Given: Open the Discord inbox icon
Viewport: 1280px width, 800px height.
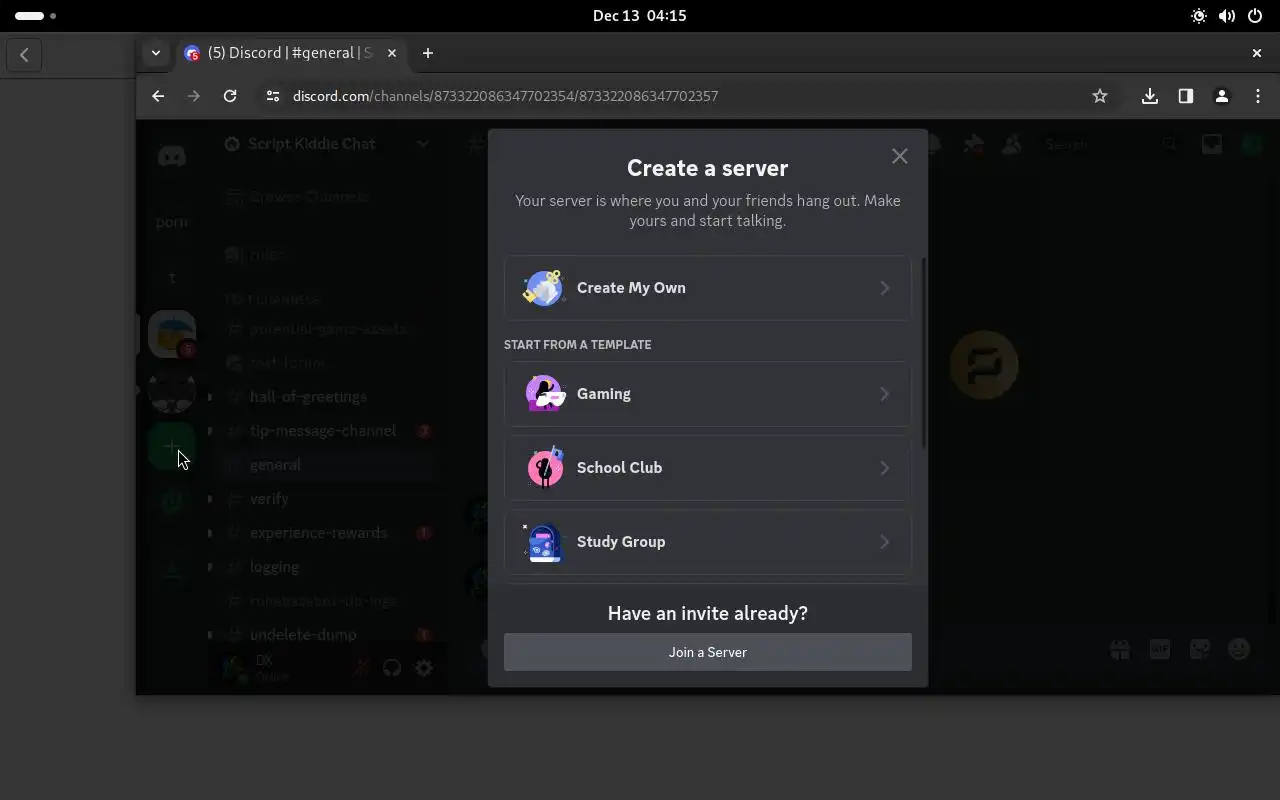Looking at the screenshot, I should [1211, 144].
